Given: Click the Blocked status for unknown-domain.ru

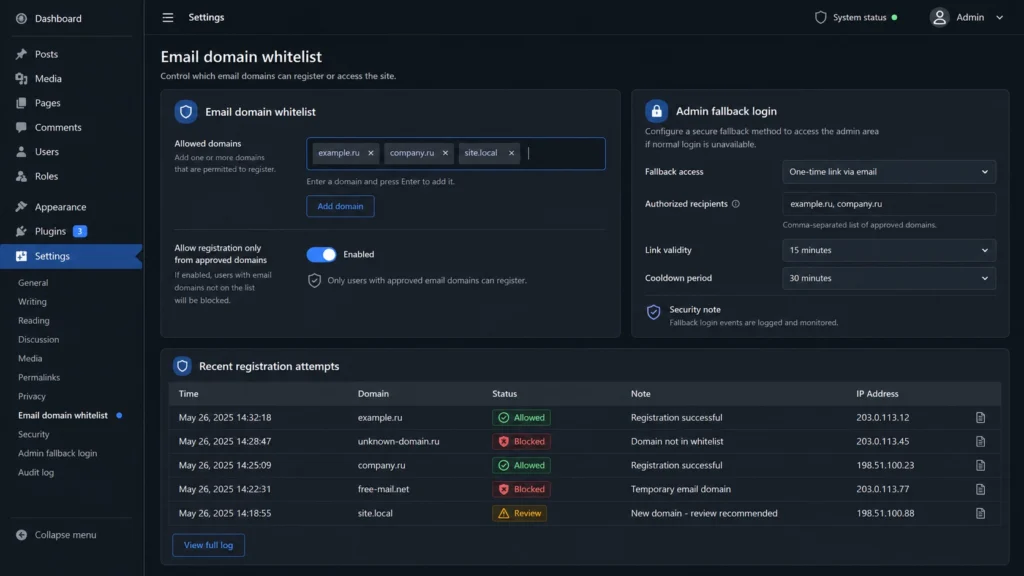Looking at the screenshot, I should click(x=521, y=441).
